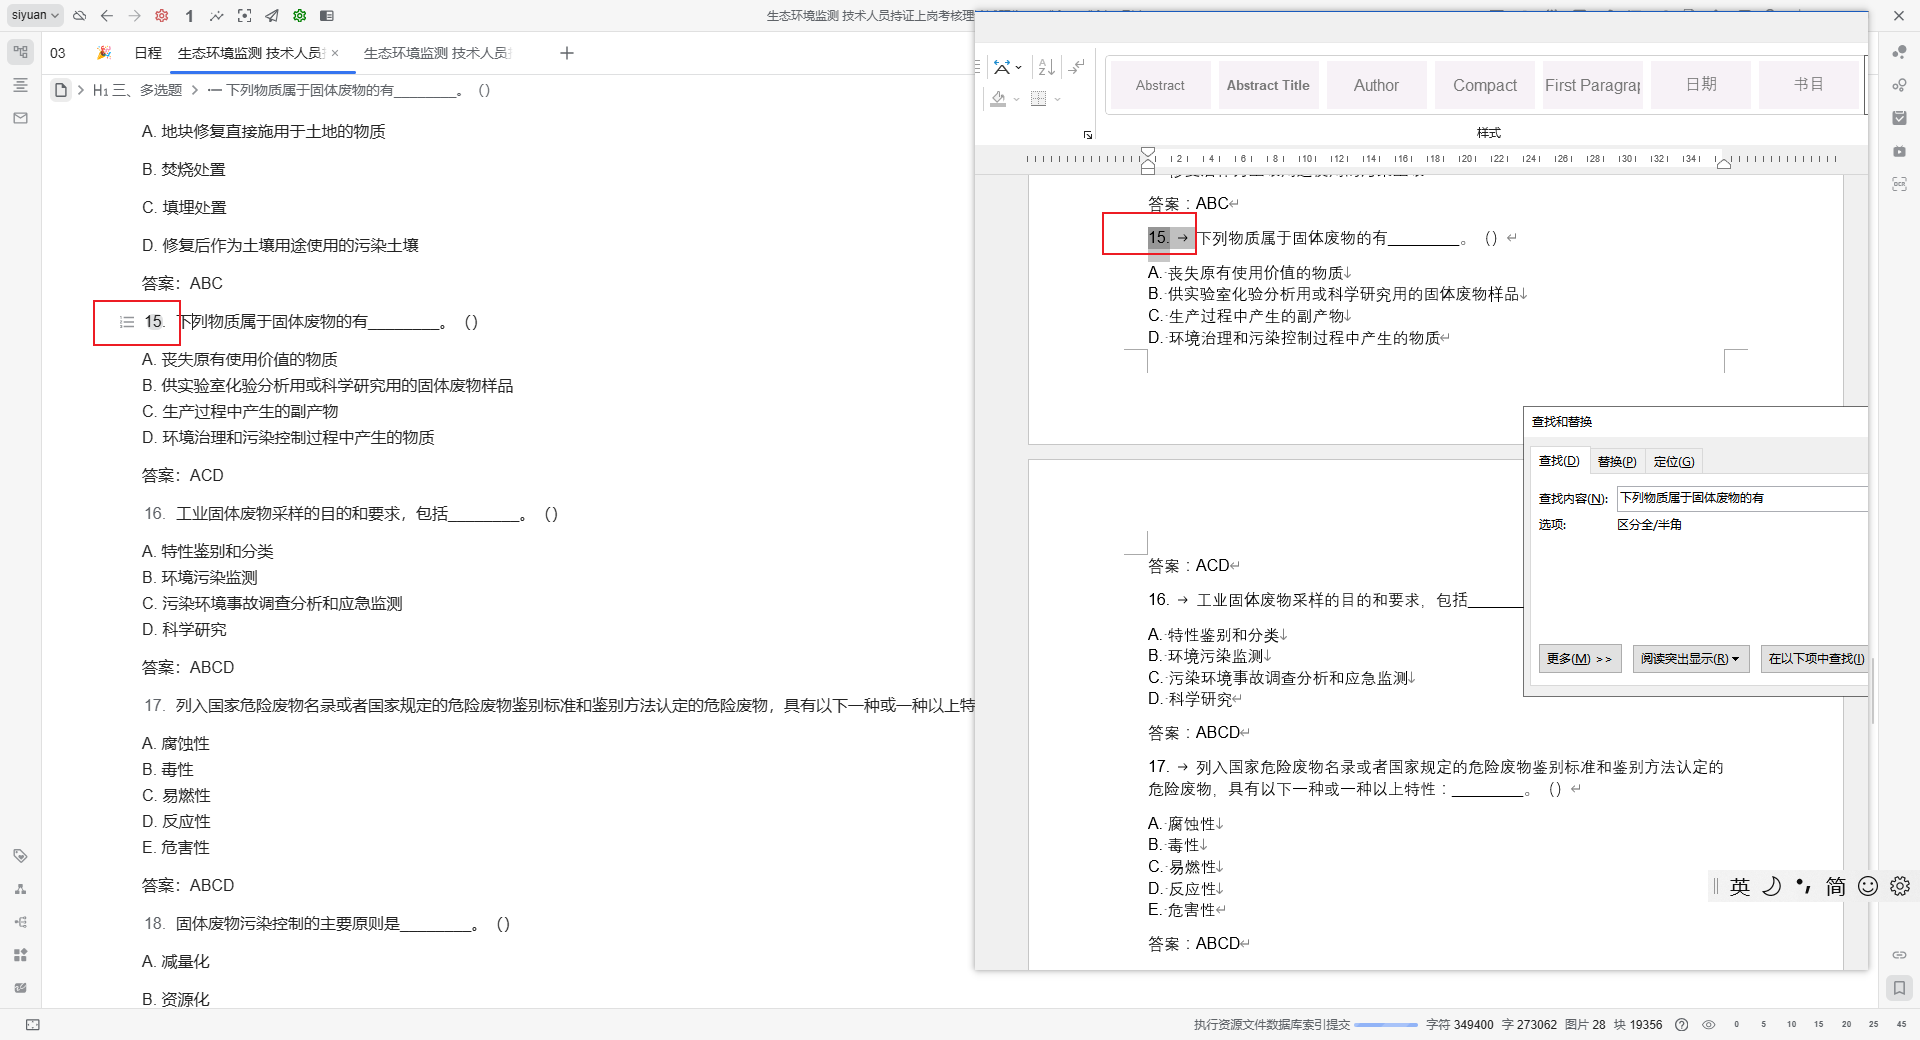Switch to the 替换 tab

coord(1616,461)
